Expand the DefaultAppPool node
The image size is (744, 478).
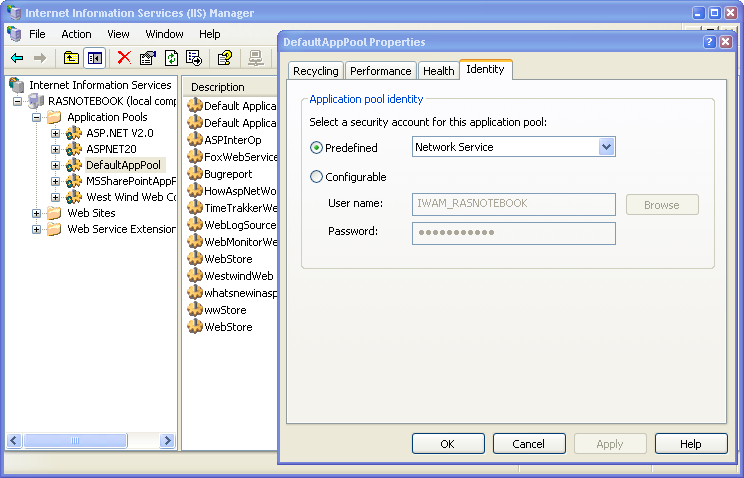(56, 166)
